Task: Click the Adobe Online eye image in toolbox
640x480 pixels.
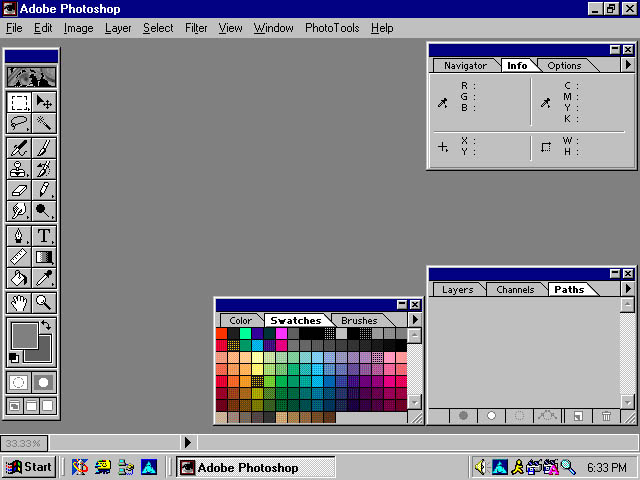Action: click(31, 77)
